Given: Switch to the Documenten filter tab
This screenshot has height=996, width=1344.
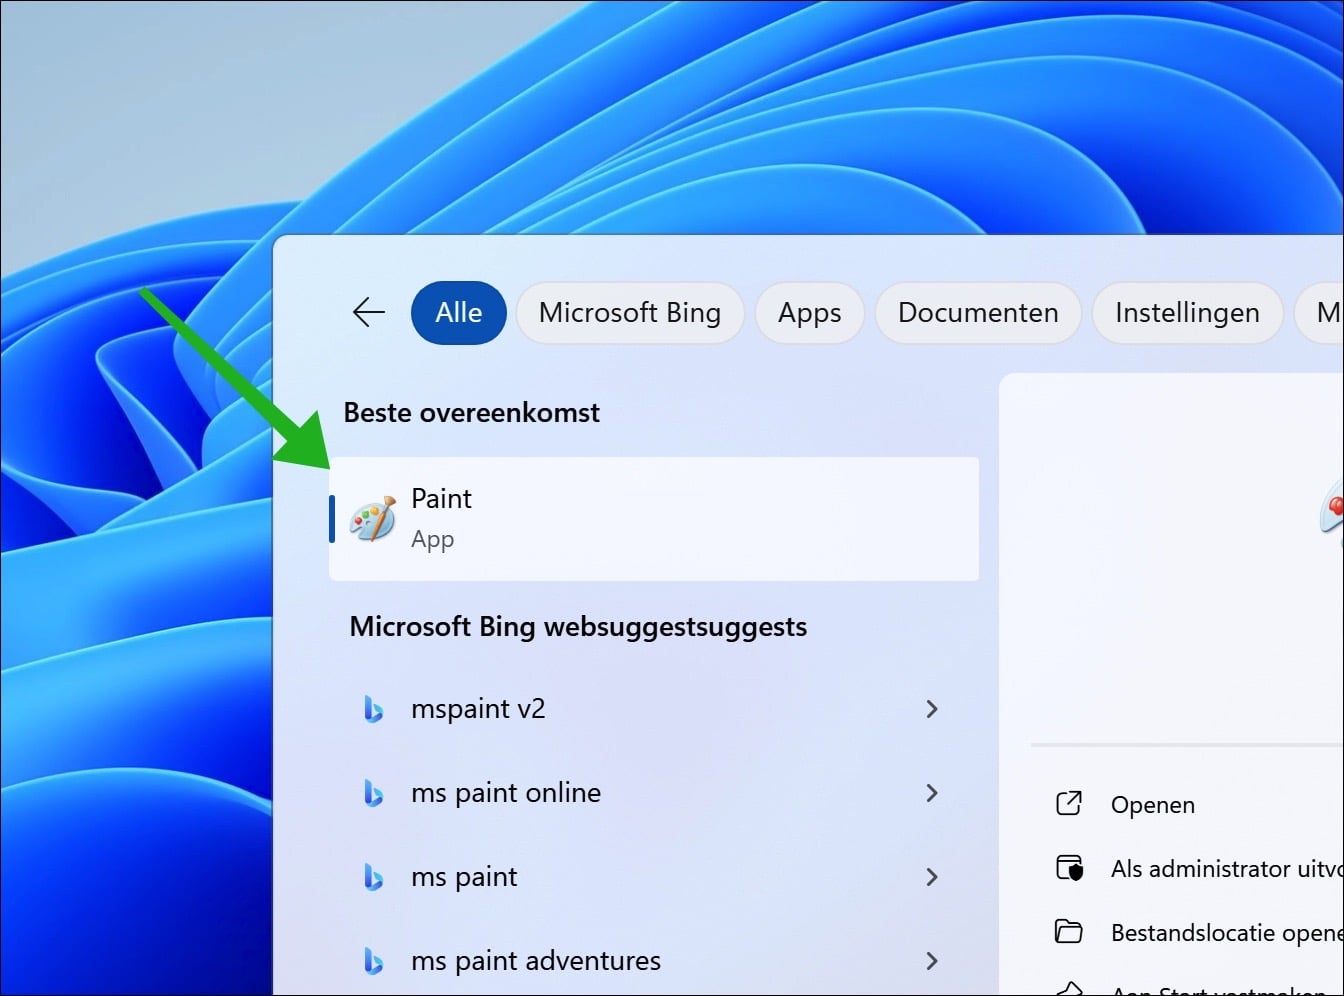Looking at the screenshot, I should (x=977, y=312).
